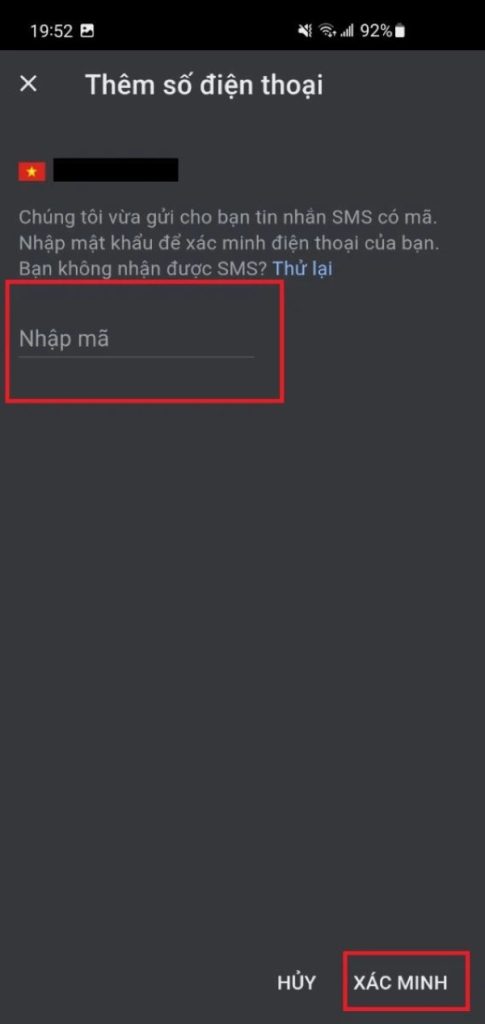Tap the Bạn không nhận được SMS? text
Viewport: 485px width, 1024px height.
(x=143, y=268)
